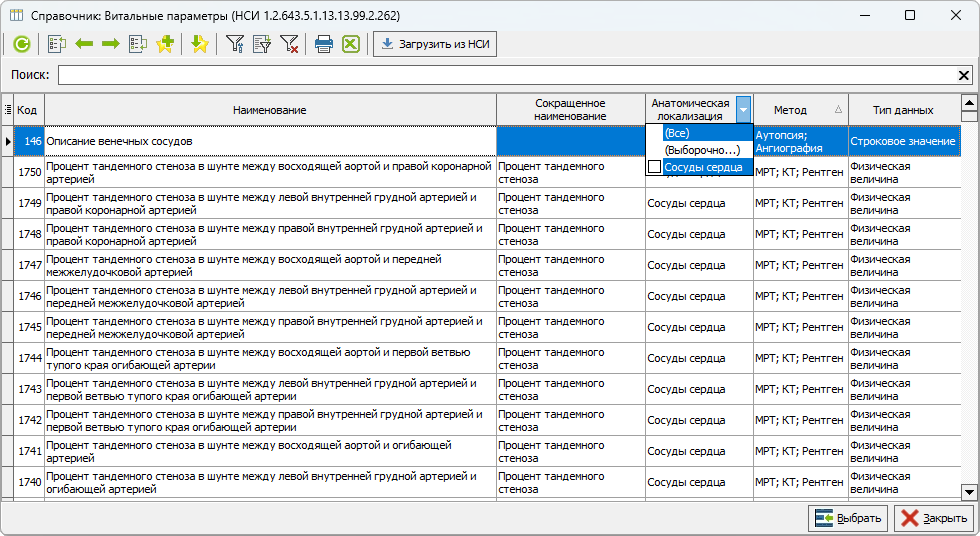Click Процент тандемного стеноза short name in row 1747
The height and width of the screenshot is (536, 980).
[x=571, y=266]
